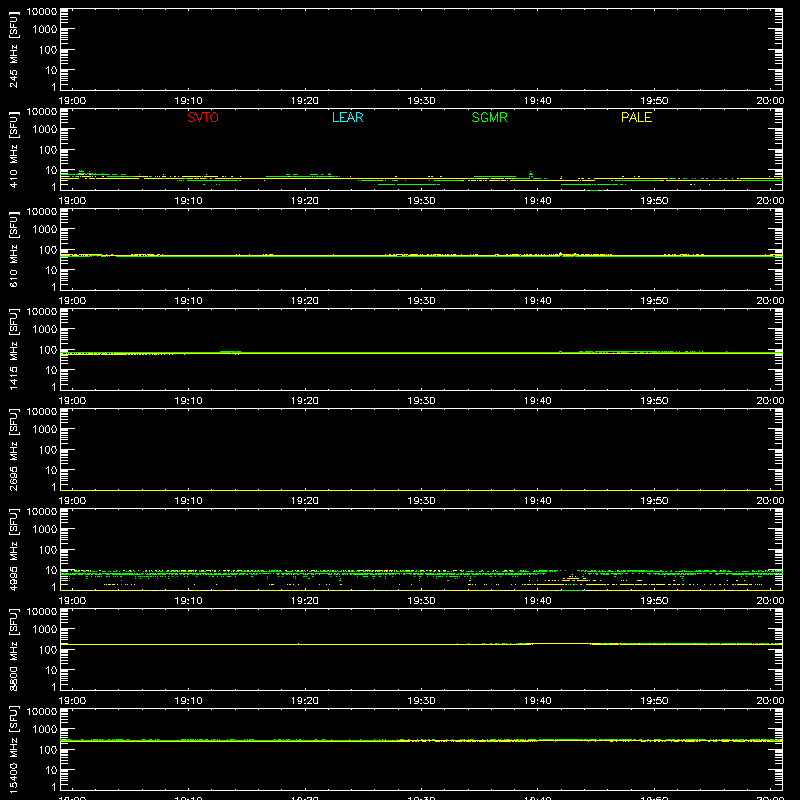Viewport: 800px width, 800px height.
Task: Select the 610 MHz [SFU] axis title
Action: coord(13,250)
